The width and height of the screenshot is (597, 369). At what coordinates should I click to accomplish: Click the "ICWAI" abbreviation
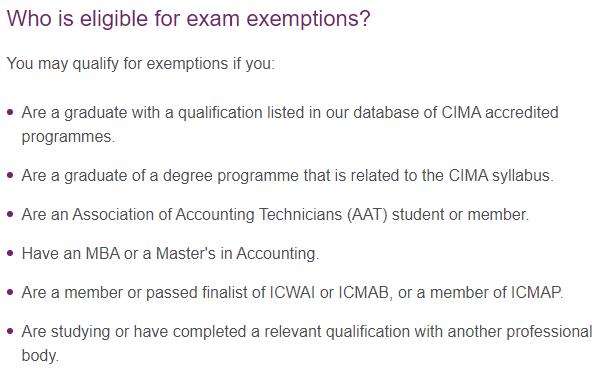pyautogui.click(x=292, y=292)
